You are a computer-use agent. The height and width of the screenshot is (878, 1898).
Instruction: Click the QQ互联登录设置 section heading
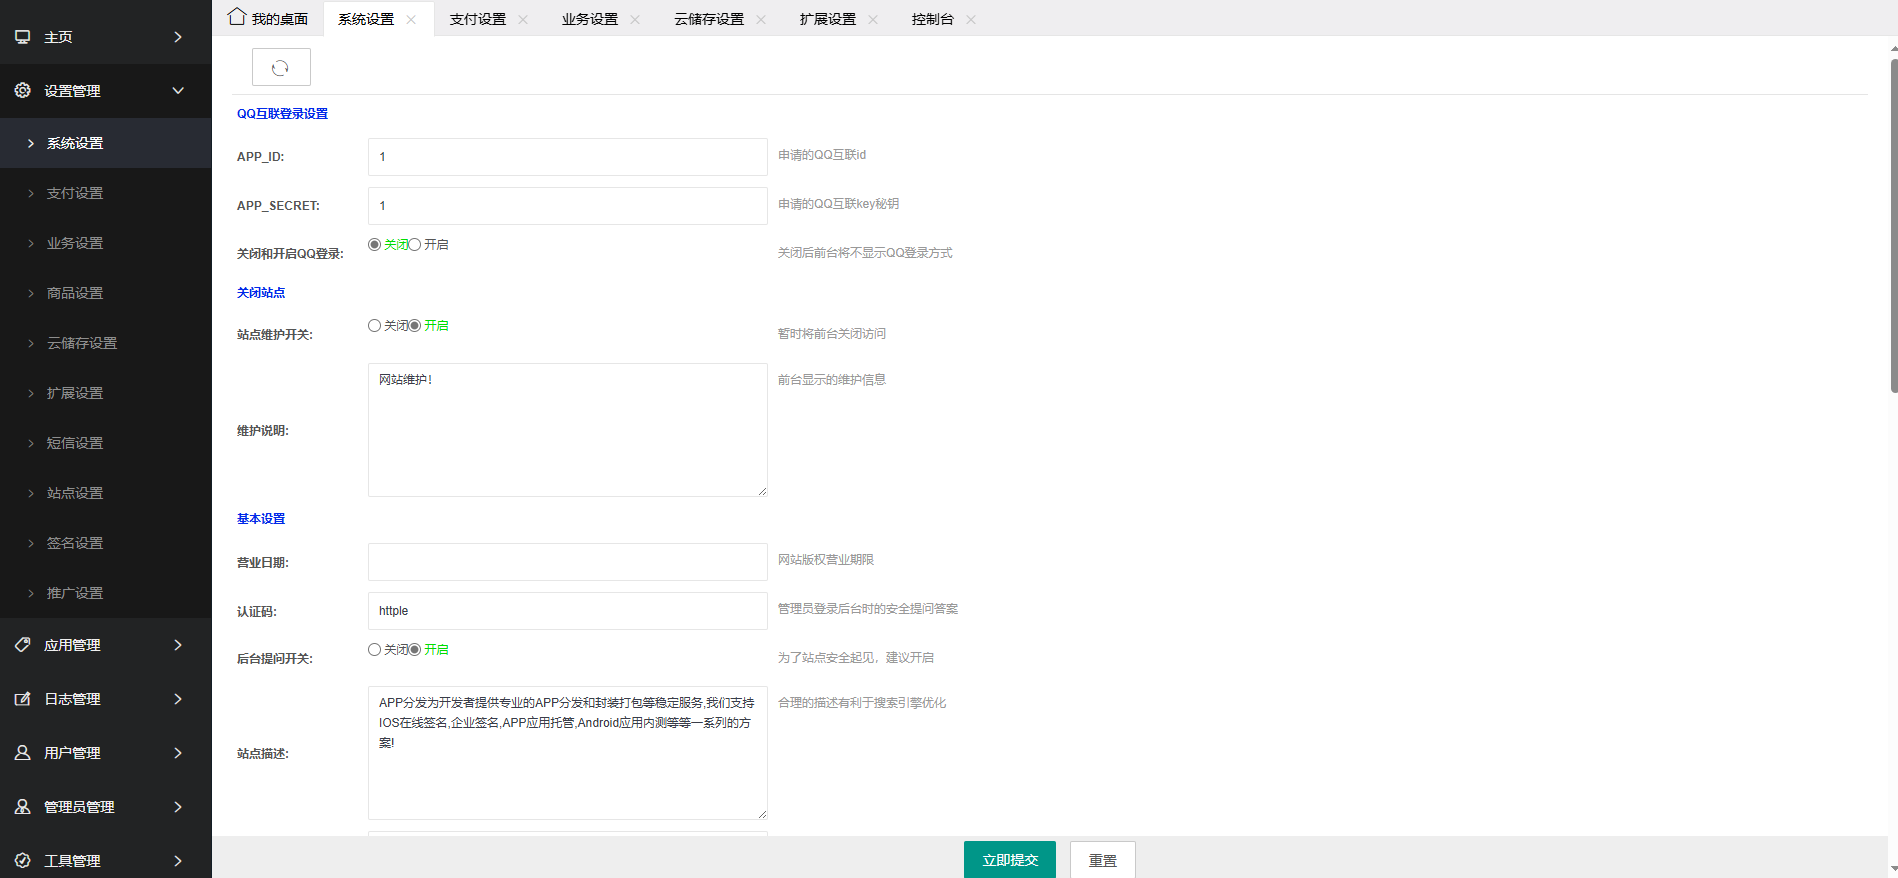point(282,114)
